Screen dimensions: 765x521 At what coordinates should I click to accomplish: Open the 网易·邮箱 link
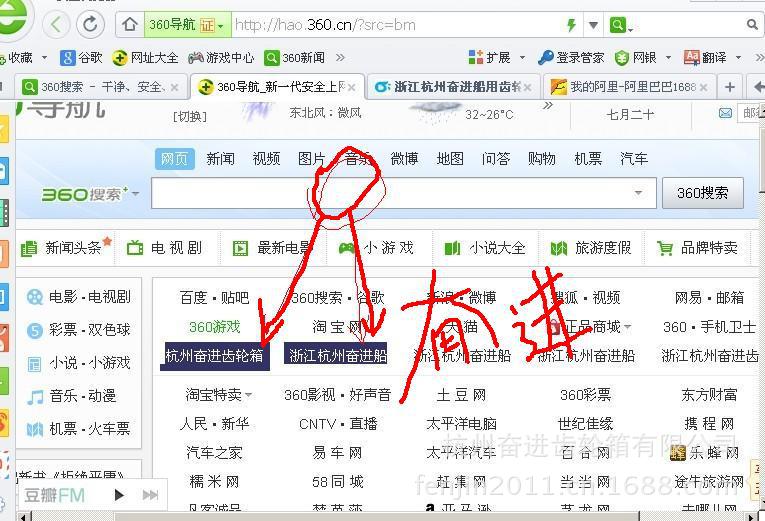pos(709,297)
